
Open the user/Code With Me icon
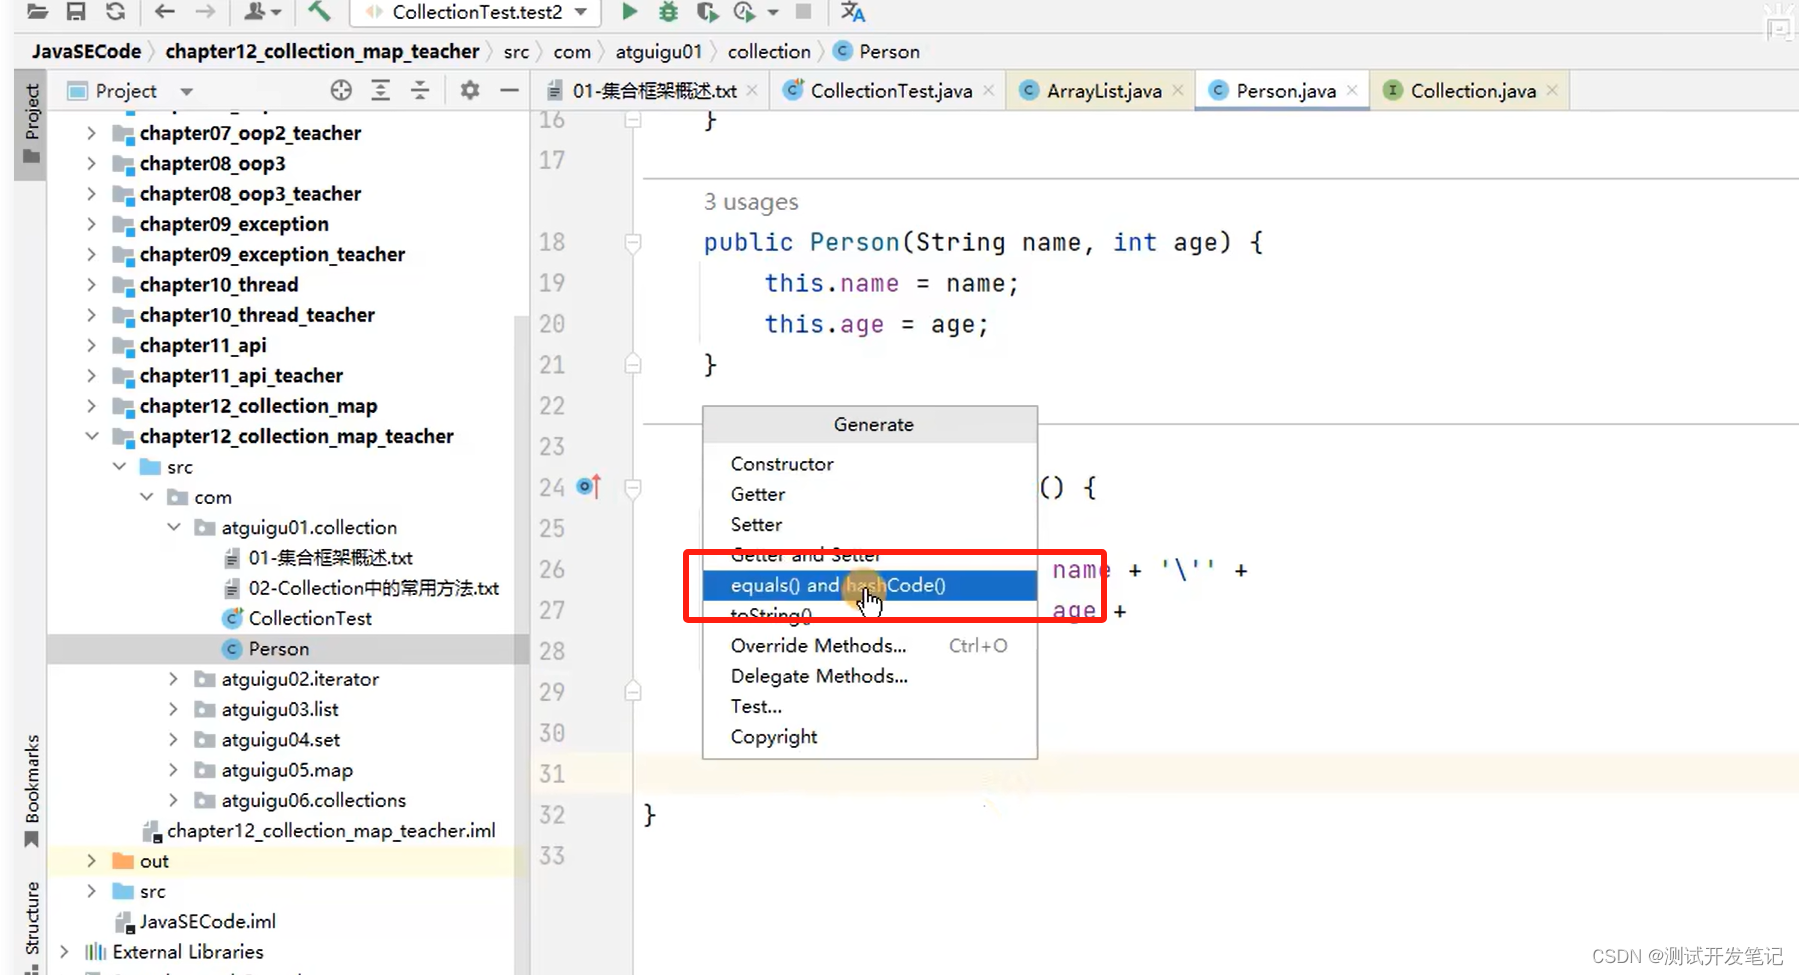click(x=262, y=12)
